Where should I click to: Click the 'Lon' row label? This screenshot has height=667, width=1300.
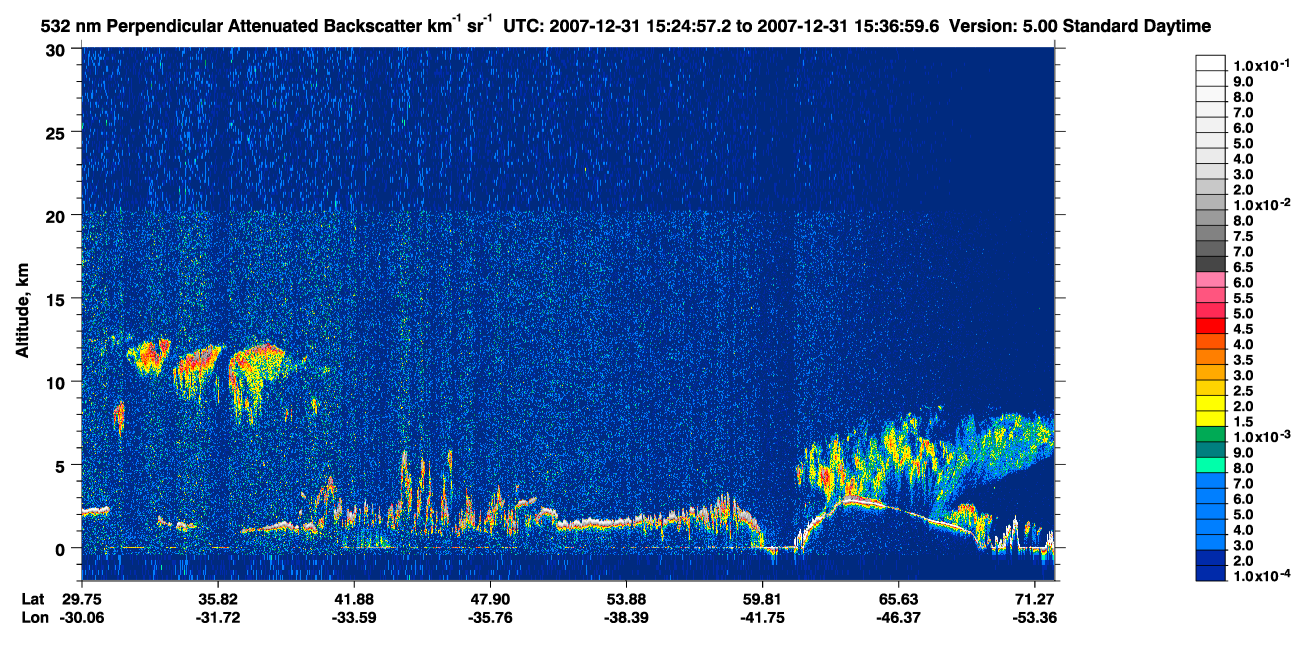[33, 617]
